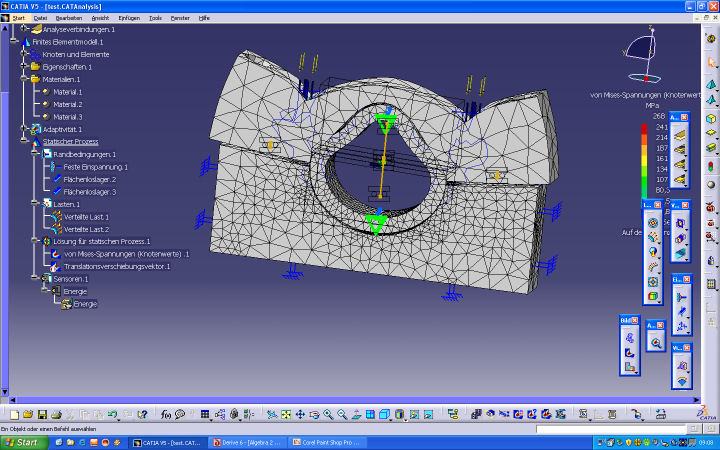720x450 pixels.
Task: Click the Normal View icon
Action: (356, 415)
